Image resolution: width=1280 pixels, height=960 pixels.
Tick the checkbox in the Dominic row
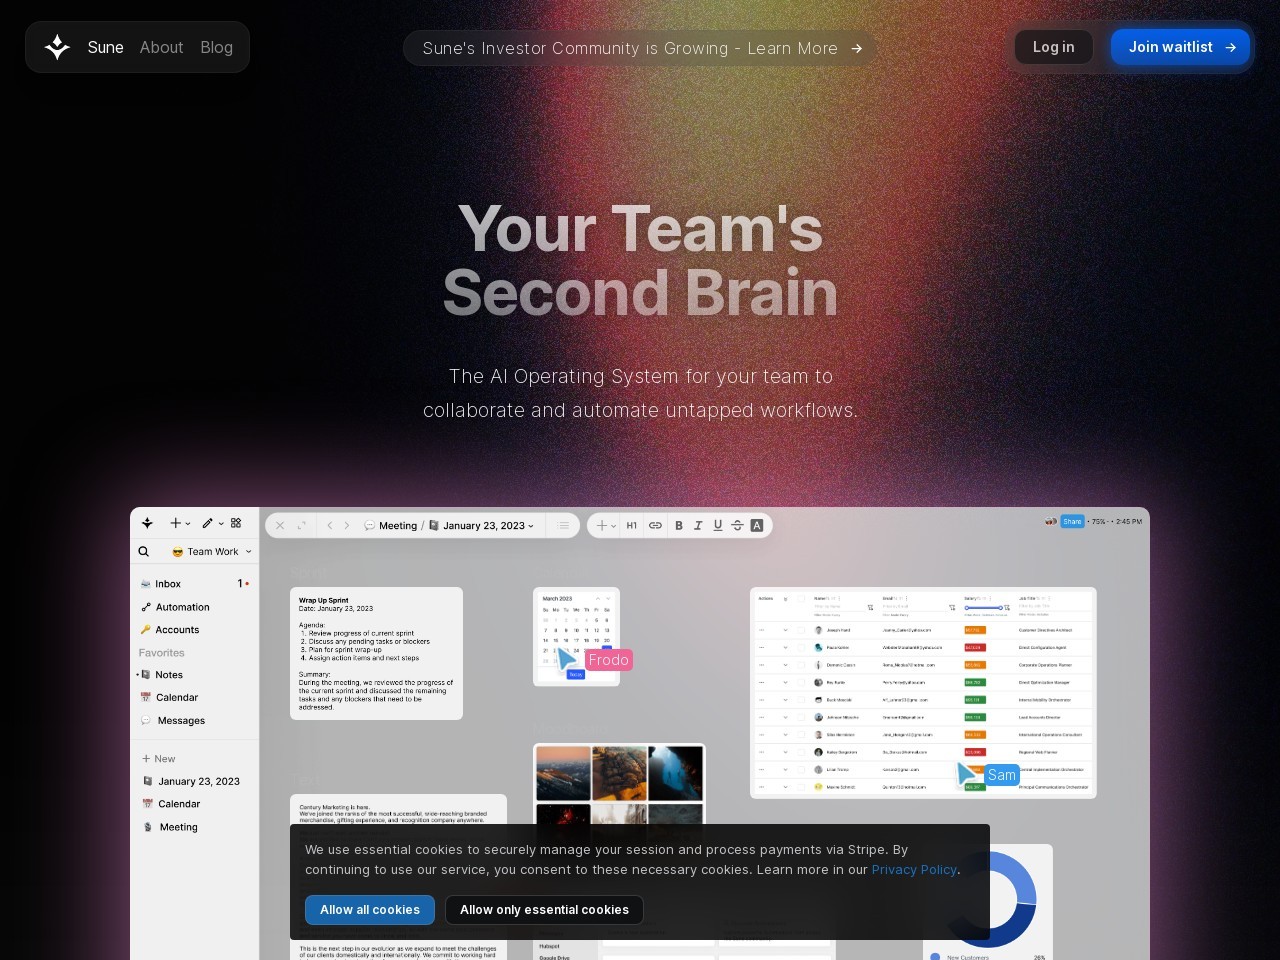(801, 665)
